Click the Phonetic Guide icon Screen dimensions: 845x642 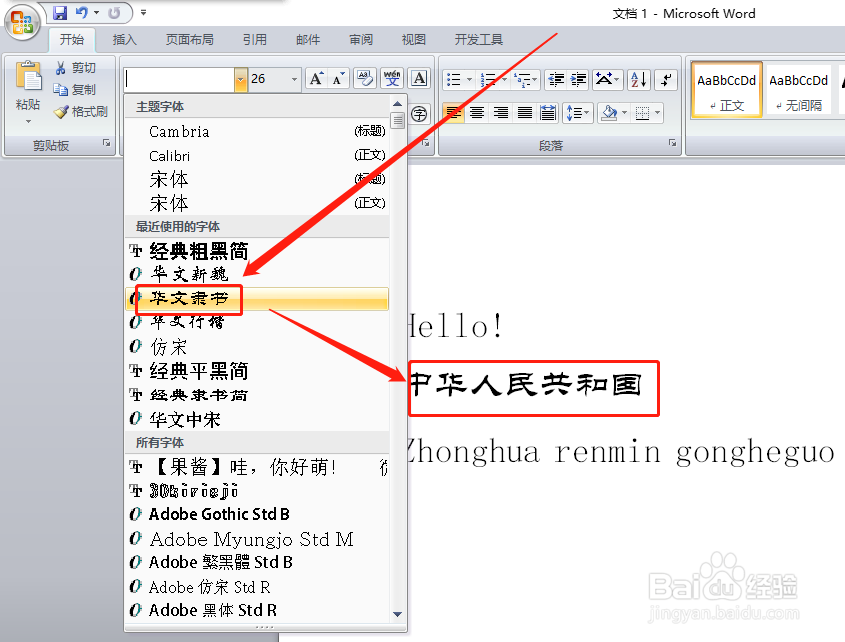(x=392, y=78)
